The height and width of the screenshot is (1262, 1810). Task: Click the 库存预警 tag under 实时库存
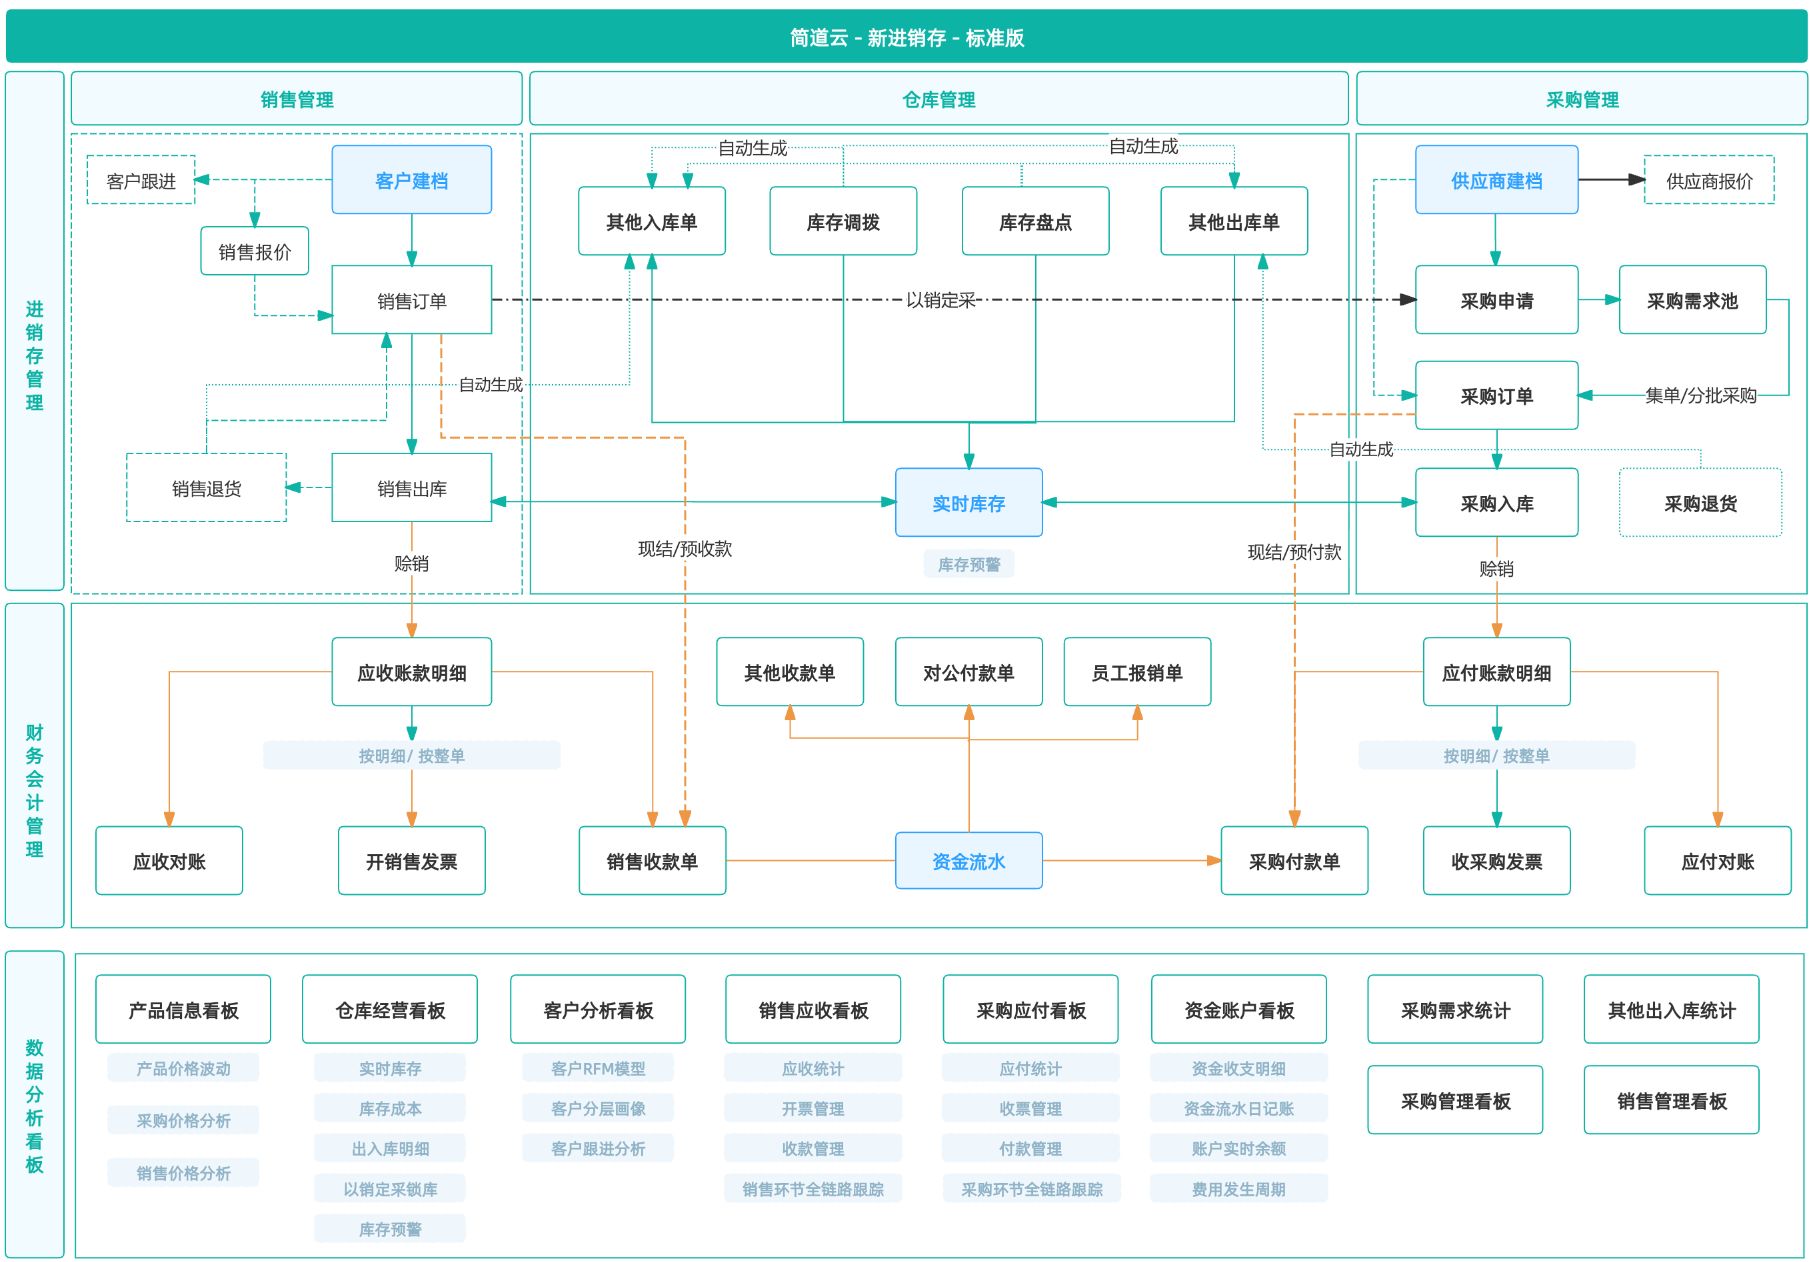969,564
